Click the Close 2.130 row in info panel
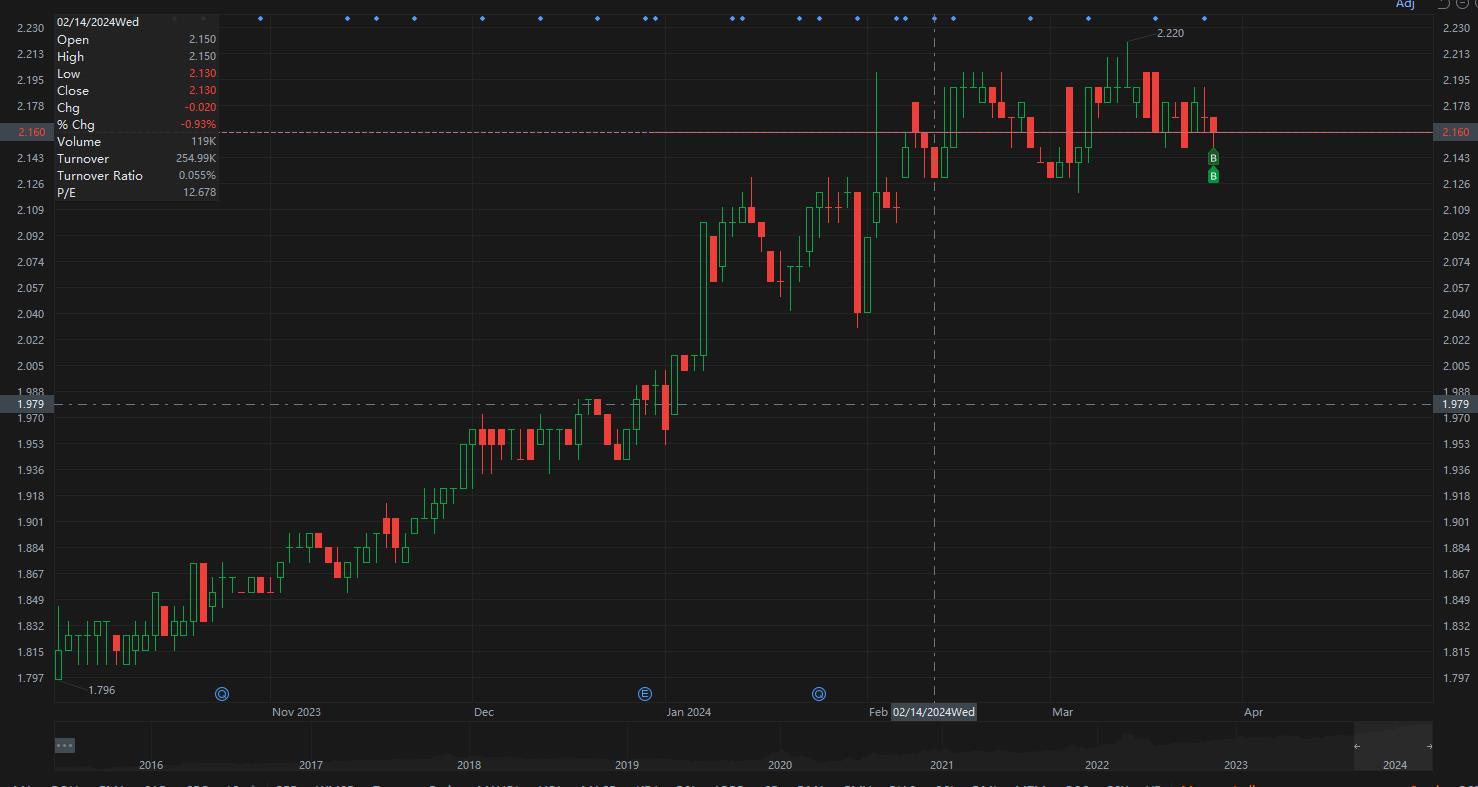The image size is (1478, 787). pyautogui.click(x=137, y=90)
